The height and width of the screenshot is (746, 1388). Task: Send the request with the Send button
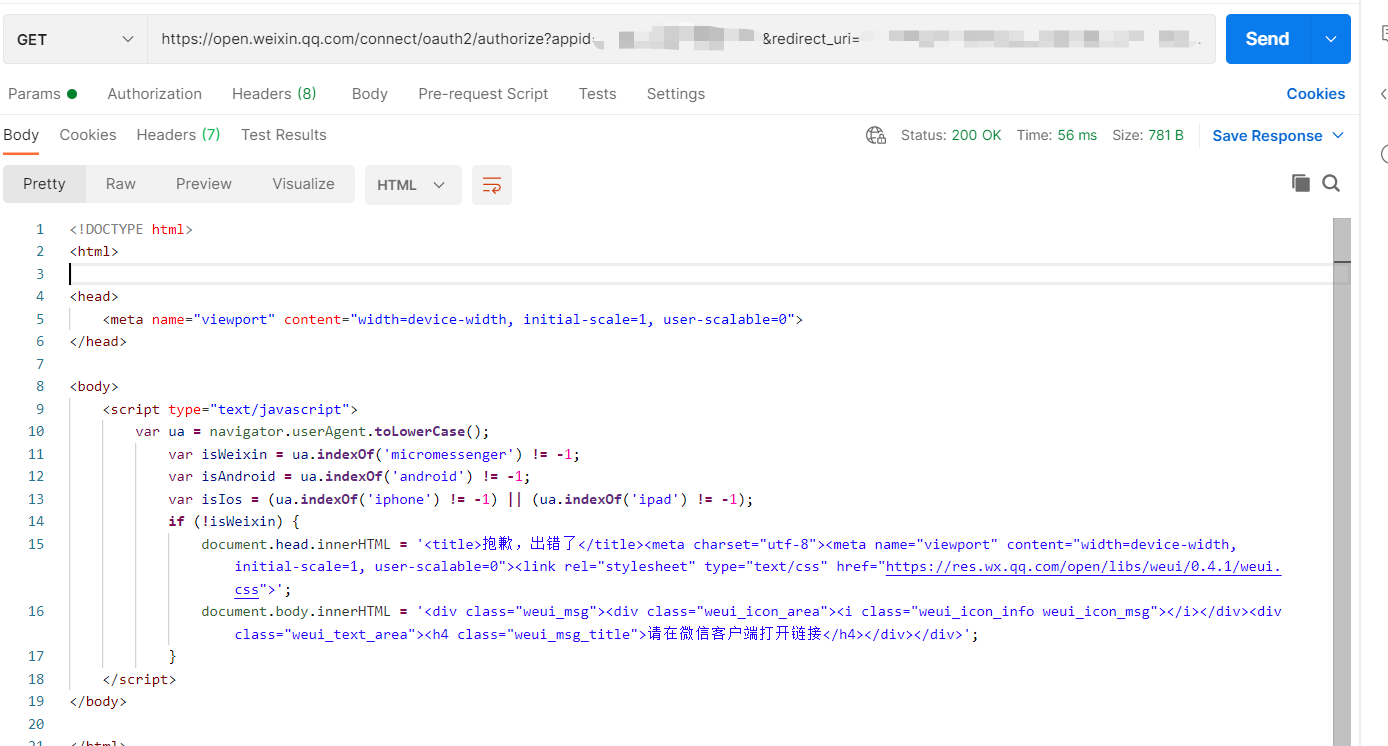click(x=1267, y=39)
